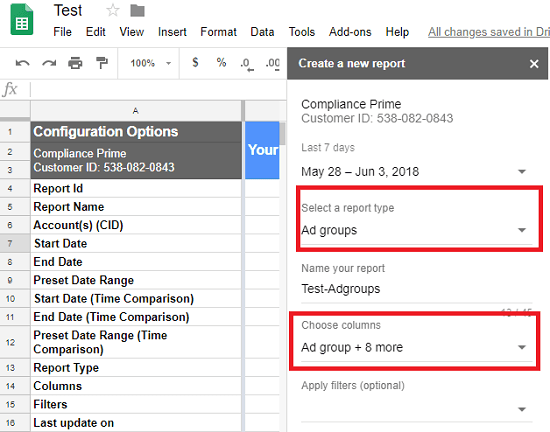The width and height of the screenshot is (550, 432).
Task: Select the Columns cell
Action: click(136, 386)
